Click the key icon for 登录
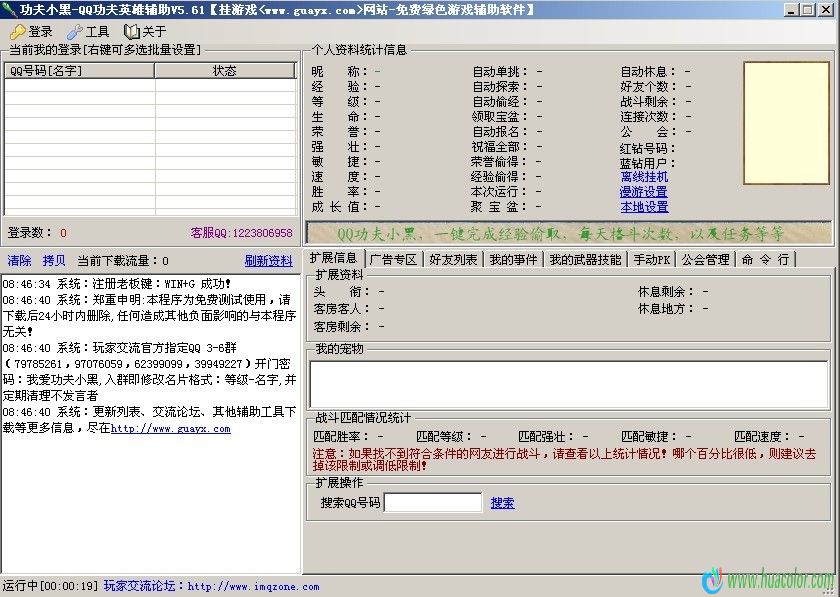The image size is (840, 597). (x=18, y=32)
